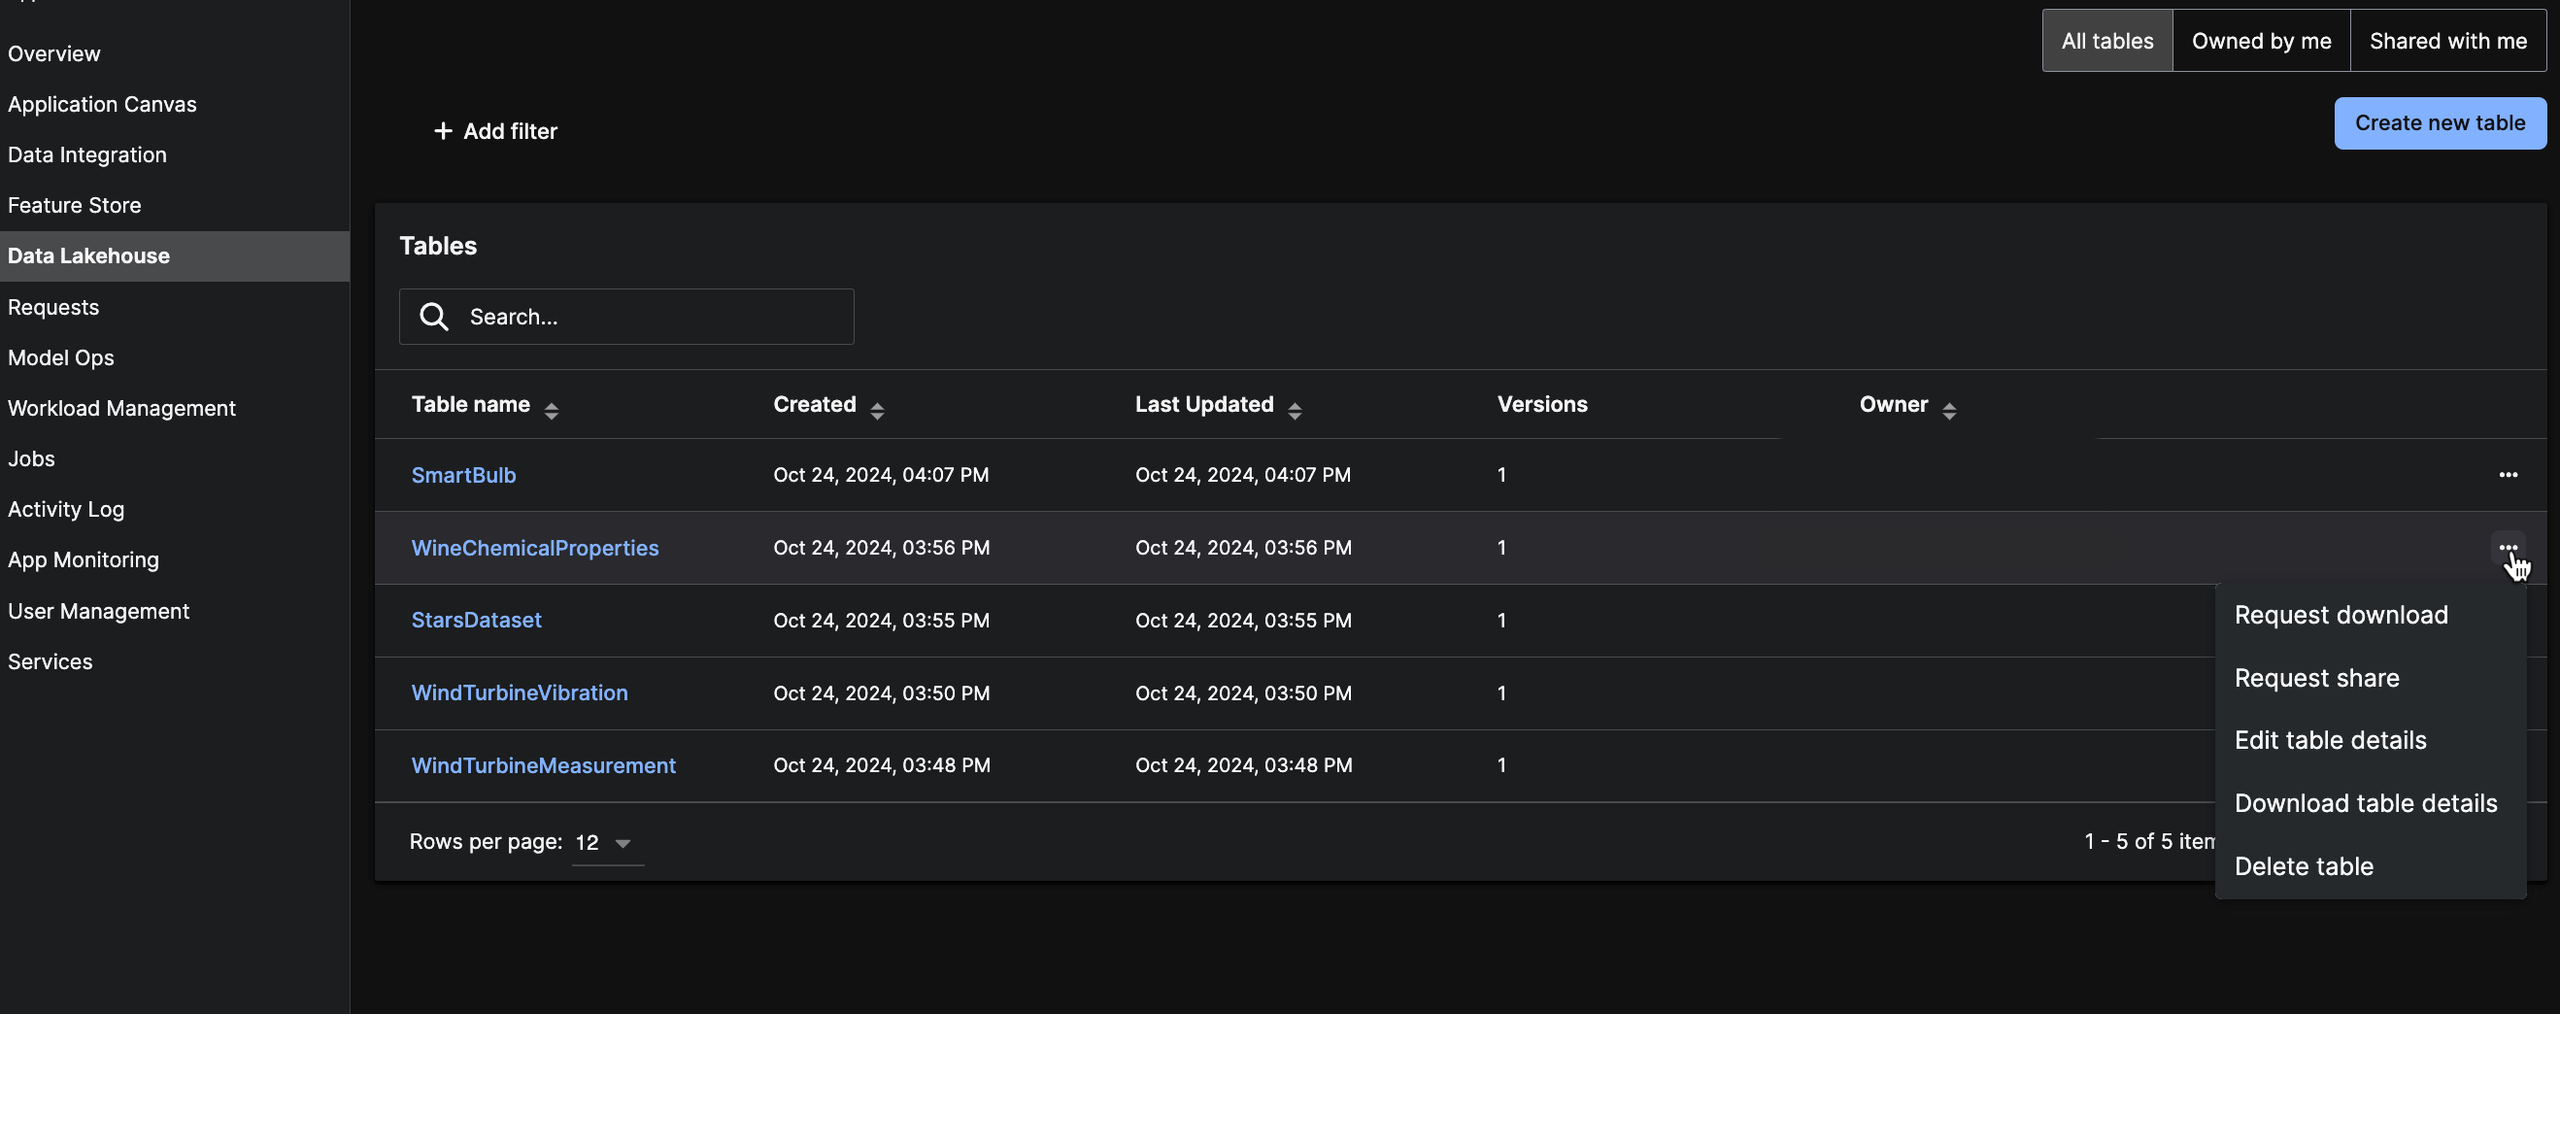Select Request download from context menu
Image resolution: width=2560 pixels, height=1146 pixels.
tap(2341, 615)
